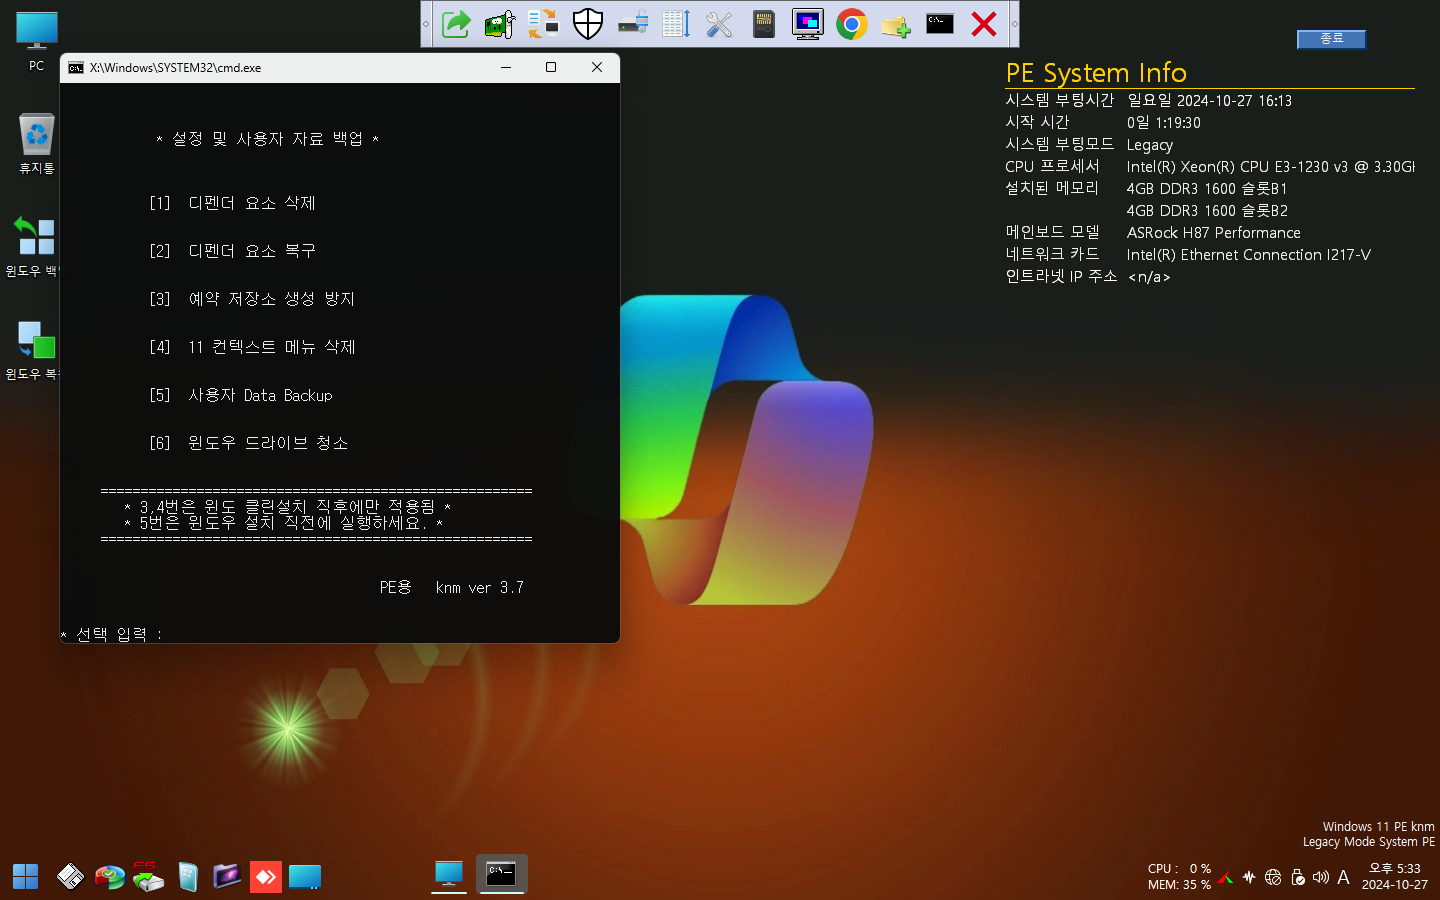
Task: Launch the file transfer sync arrows icon
Action: click(544, 23)
